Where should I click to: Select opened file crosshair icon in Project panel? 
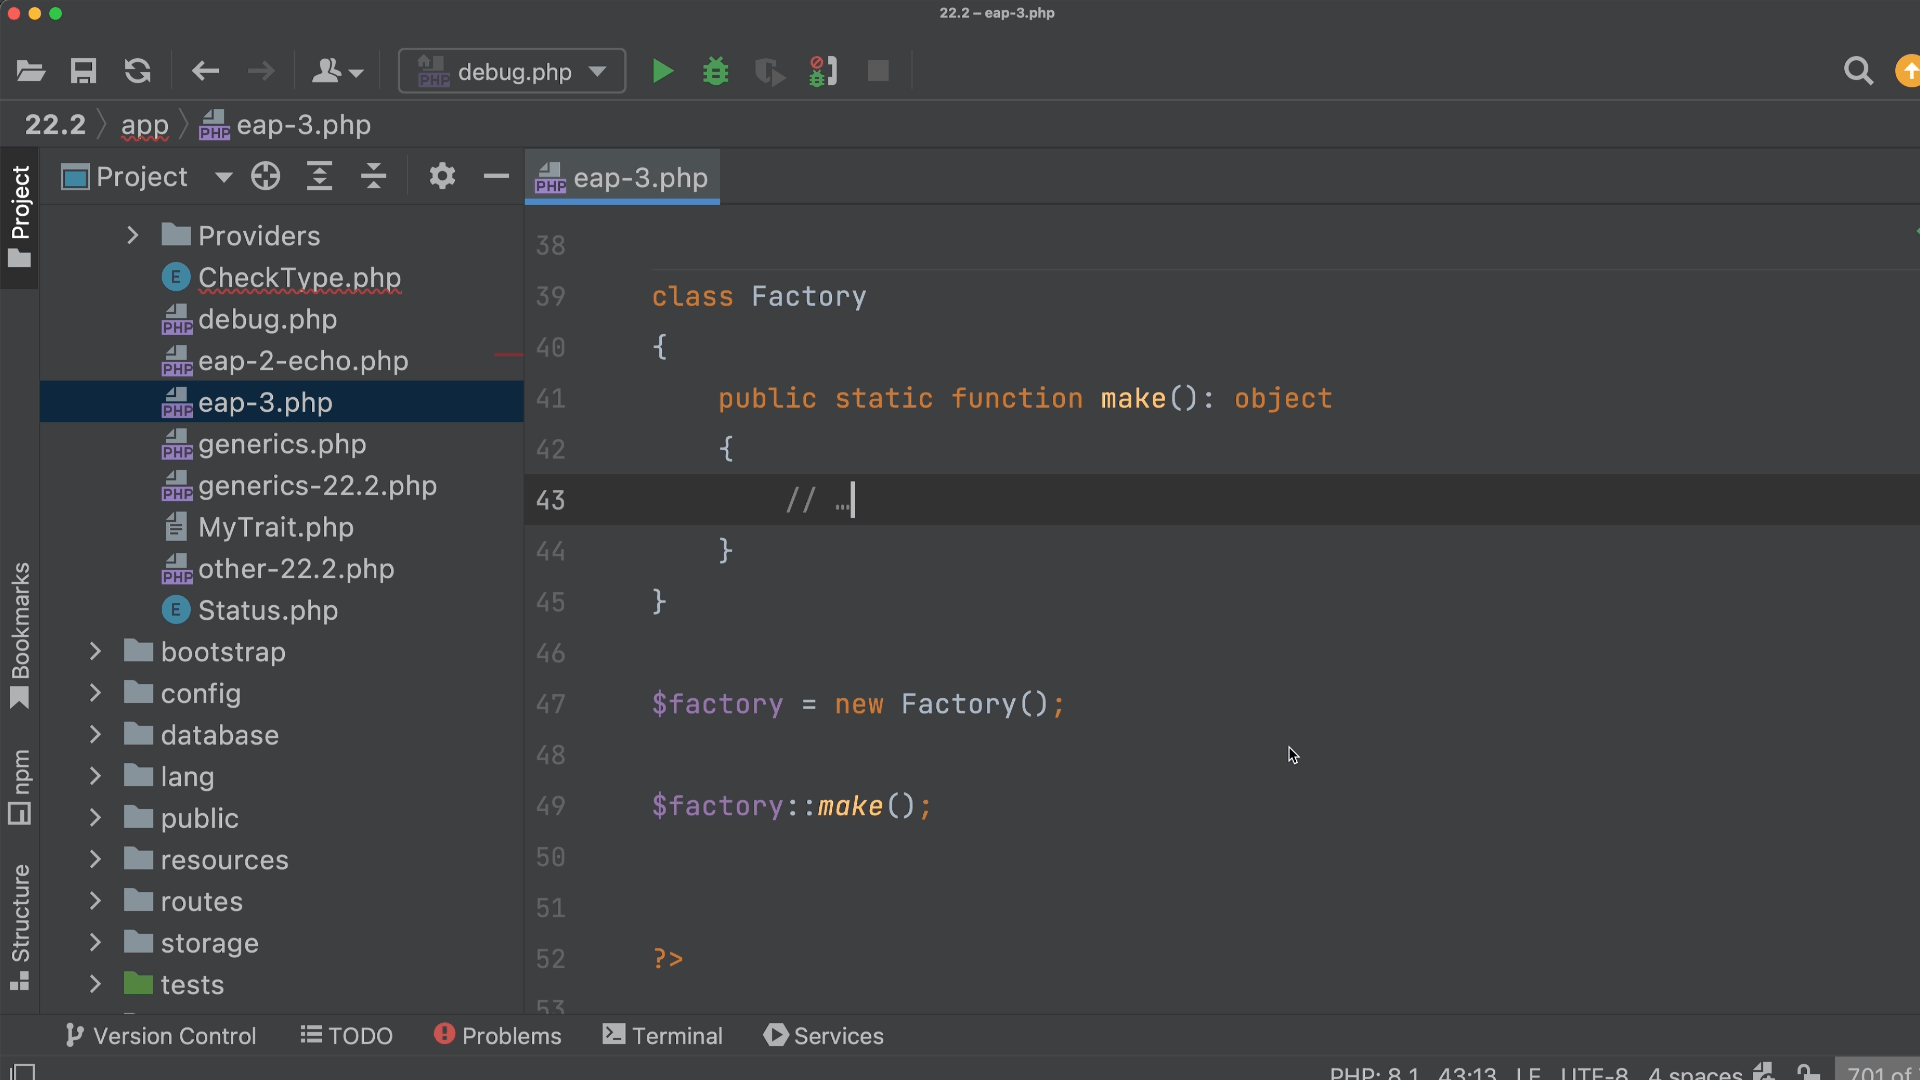point(265,177)
